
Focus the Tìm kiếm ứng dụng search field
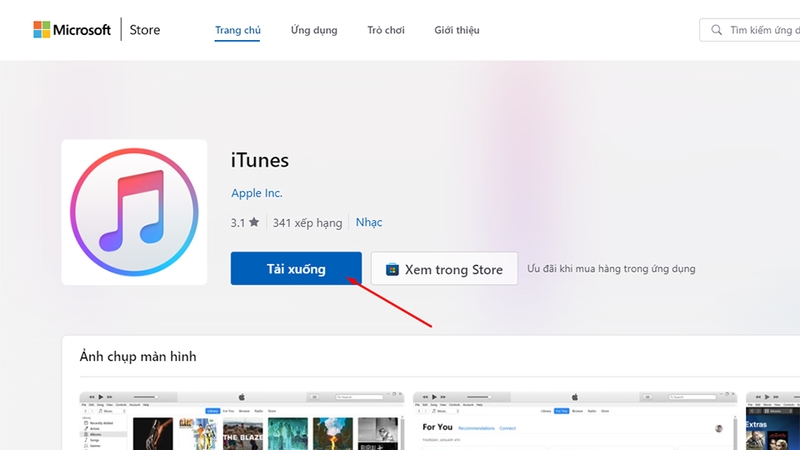click(749, 30)
